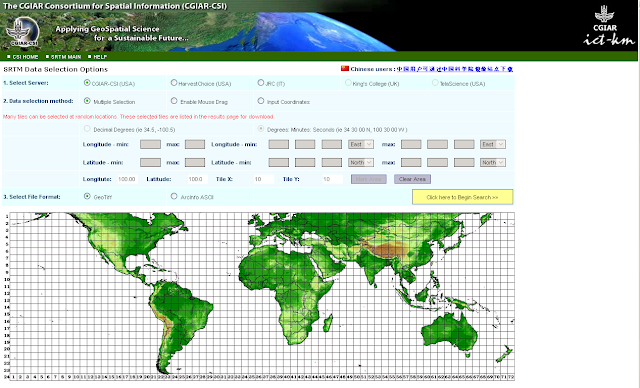Click the red 'Many tiles can be selected' note
This screenshot has width=640, height=388.
click(139, 117)
